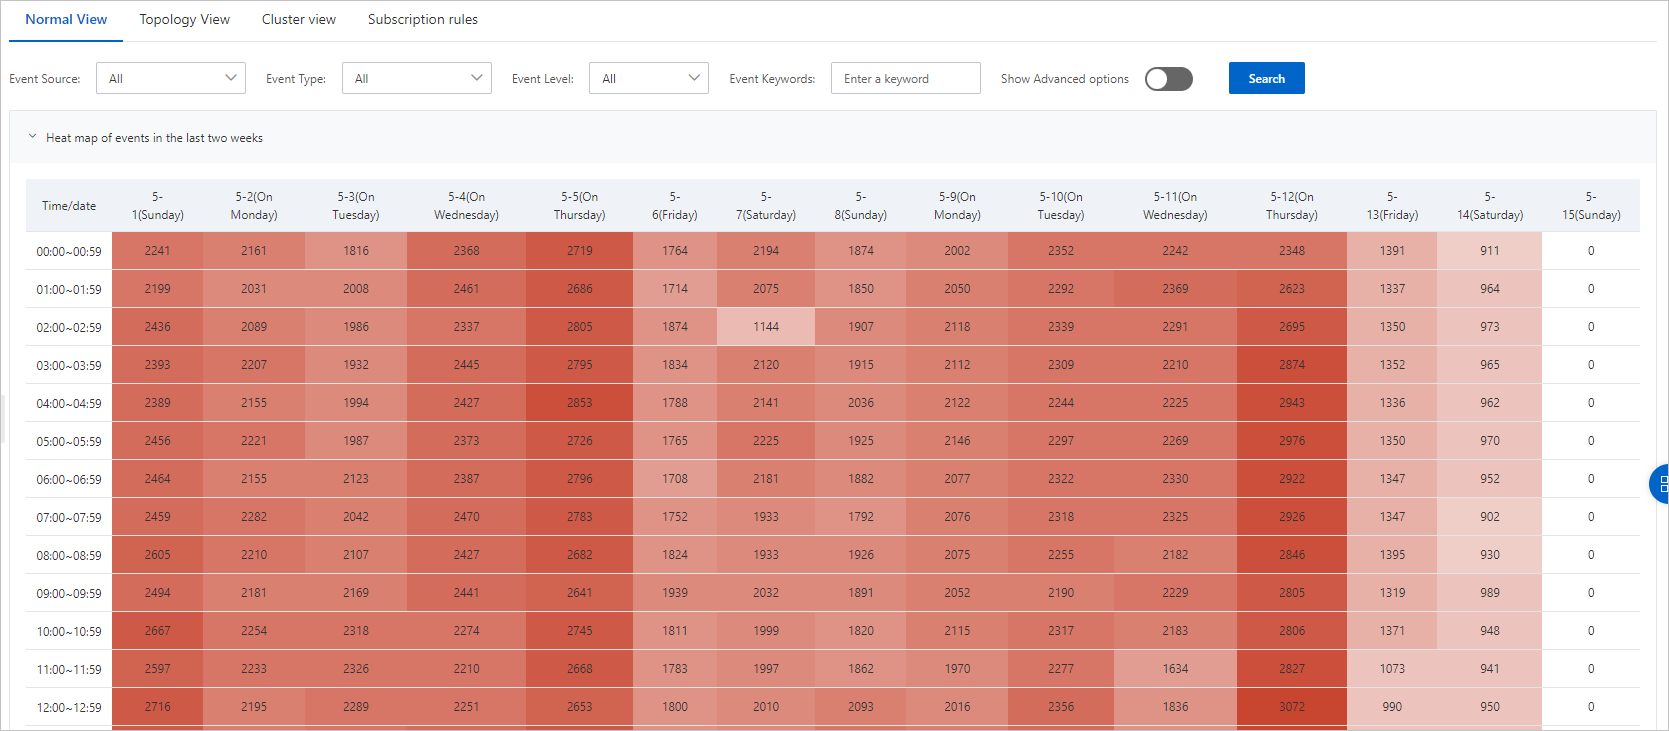
Task: Open the Topology View tab
Action: 184,20
